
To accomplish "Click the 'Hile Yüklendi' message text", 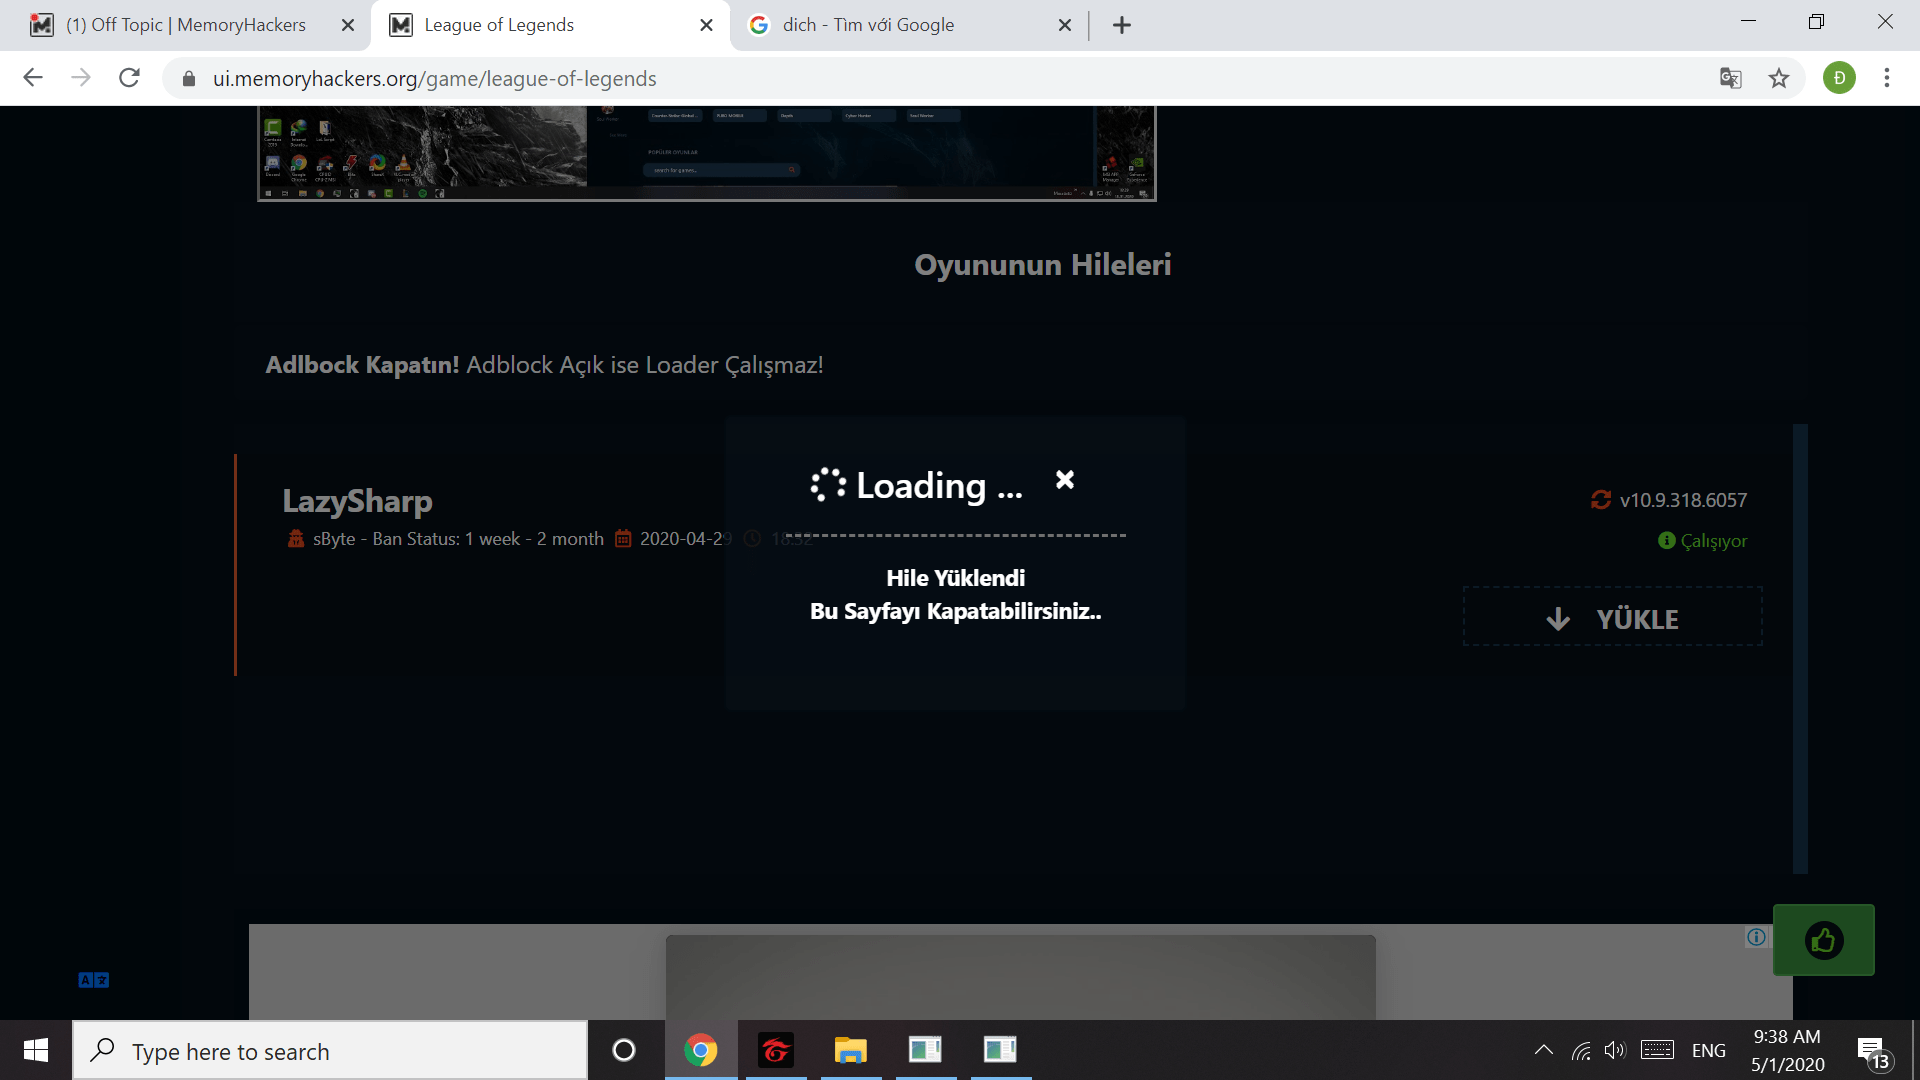I will point(955,578).
